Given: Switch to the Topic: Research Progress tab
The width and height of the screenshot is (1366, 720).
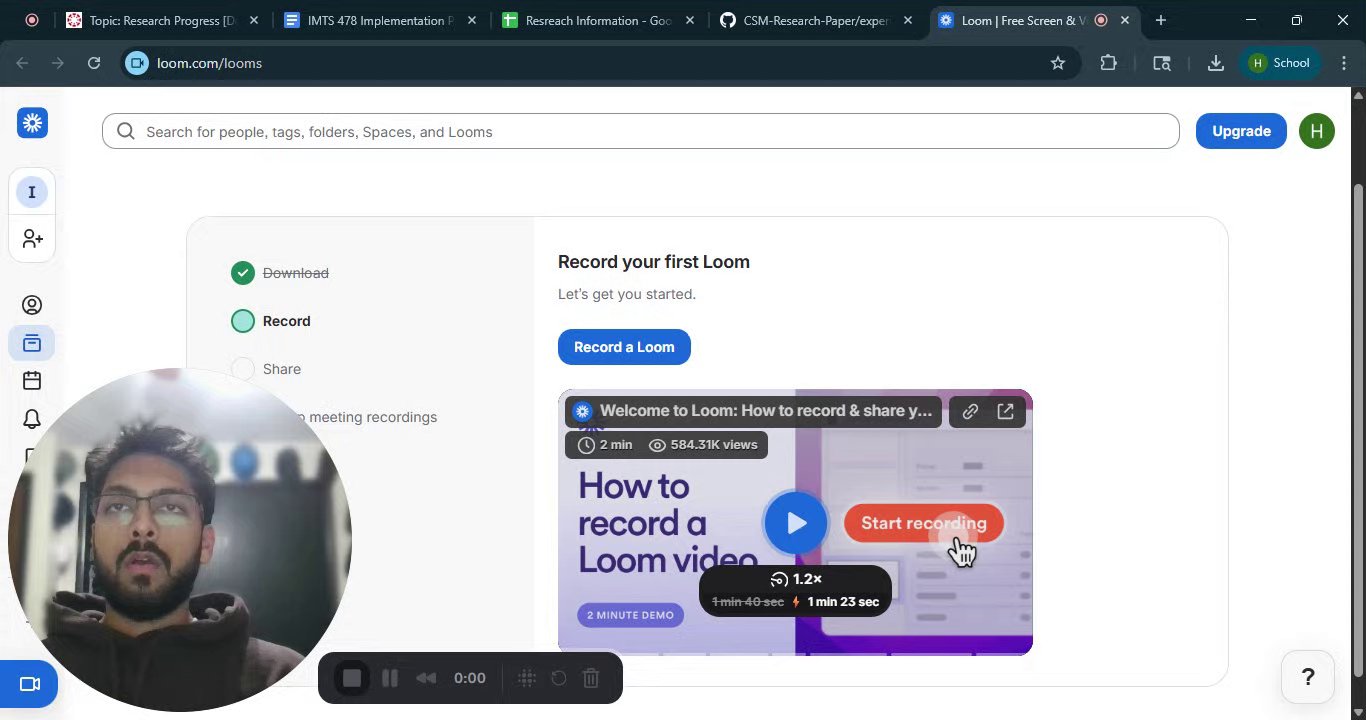Looking at the screenshot, I should [x=163, y=20].
